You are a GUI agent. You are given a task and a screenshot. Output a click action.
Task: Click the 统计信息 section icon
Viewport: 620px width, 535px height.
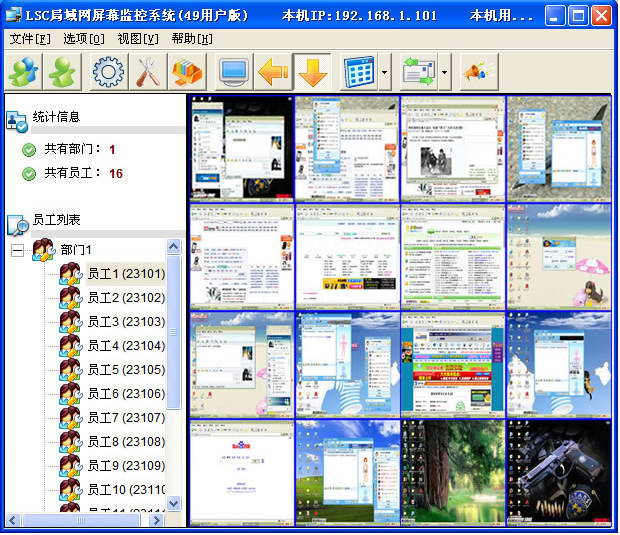17,121
